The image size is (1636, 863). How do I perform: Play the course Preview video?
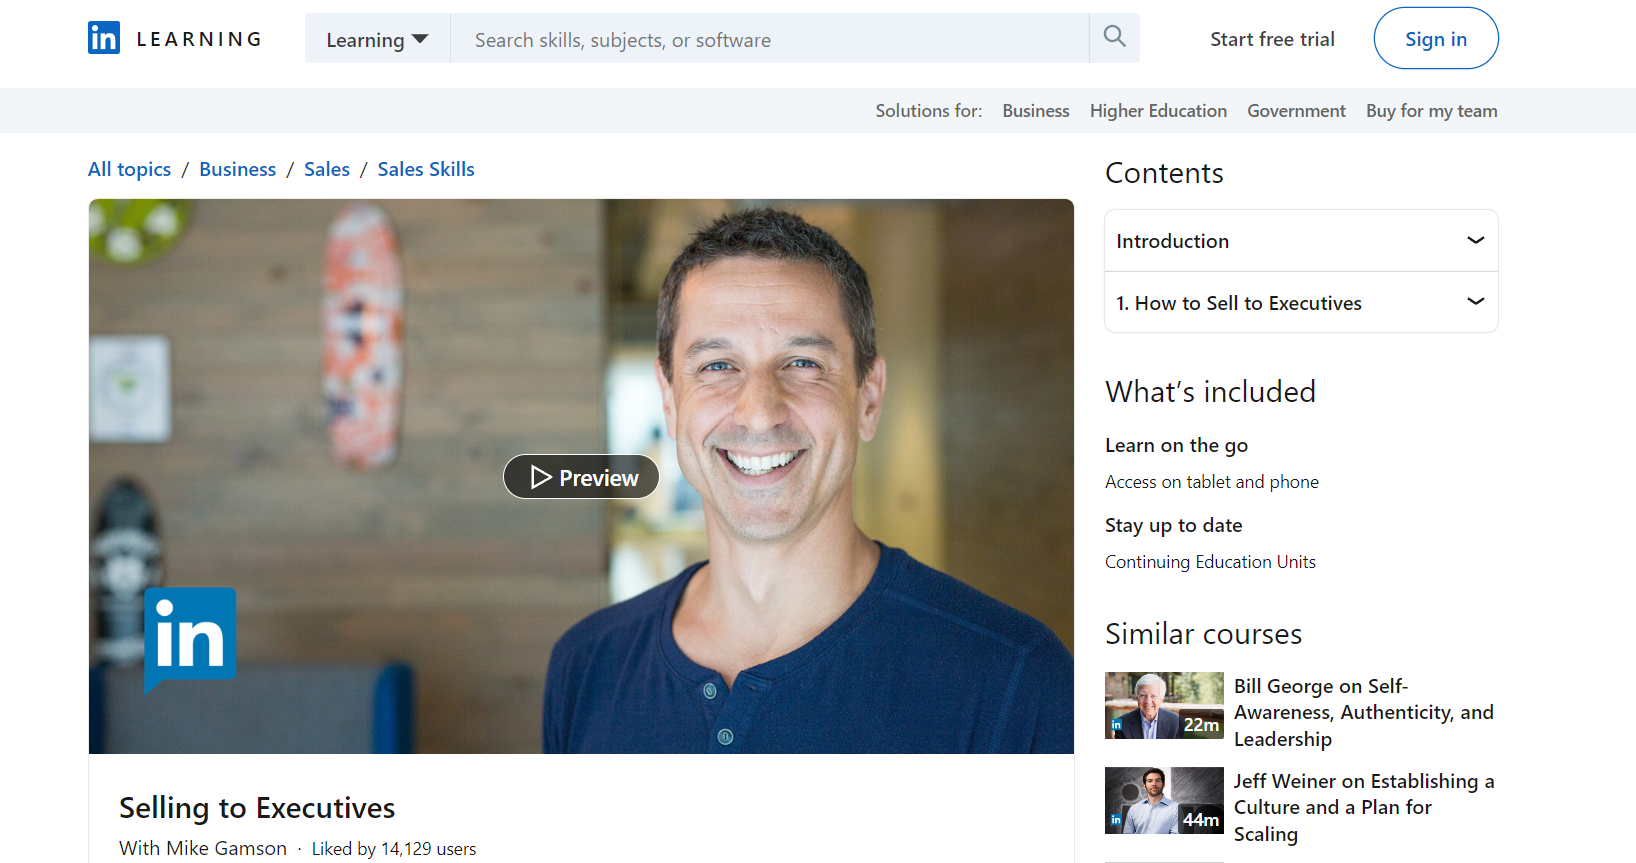[581, 477]
